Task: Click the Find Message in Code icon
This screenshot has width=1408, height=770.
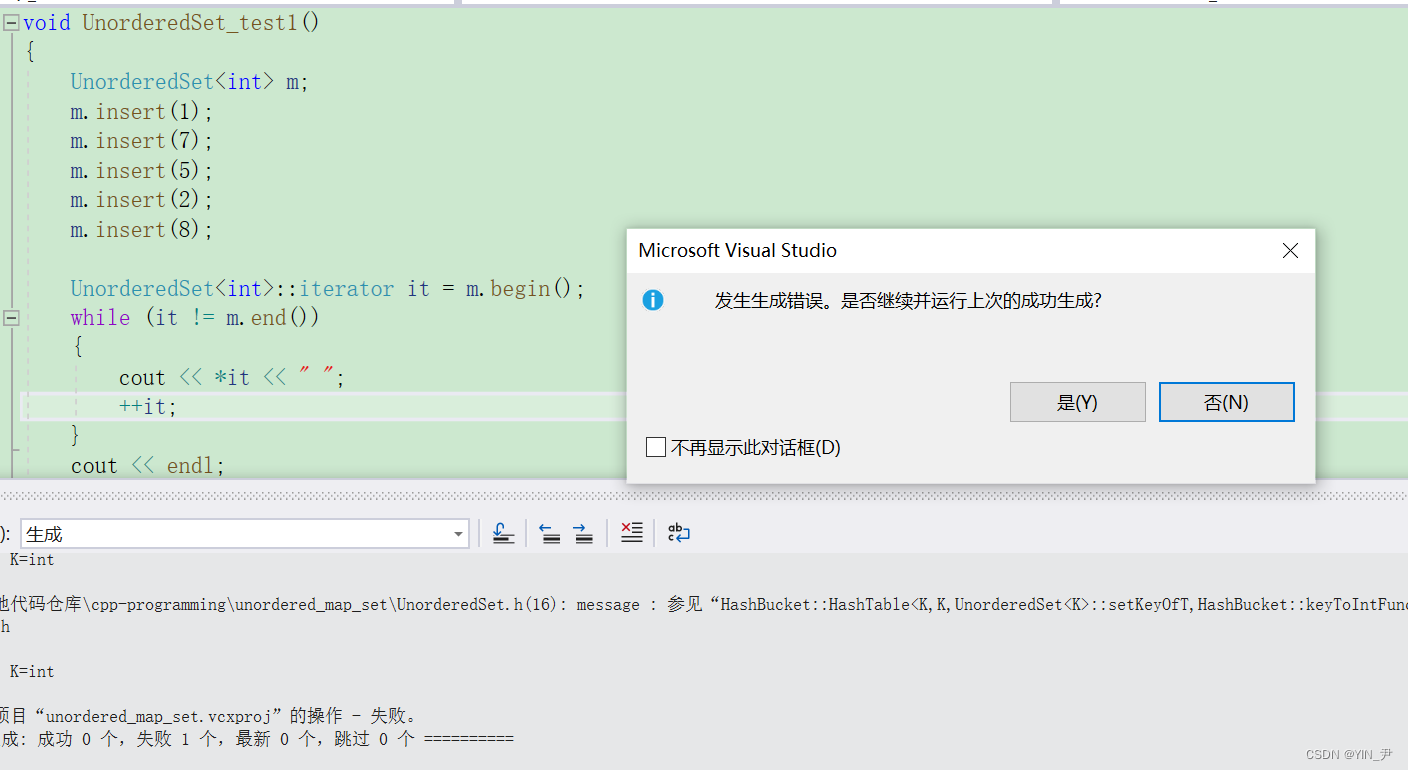Action: click(x=504, y=534)
